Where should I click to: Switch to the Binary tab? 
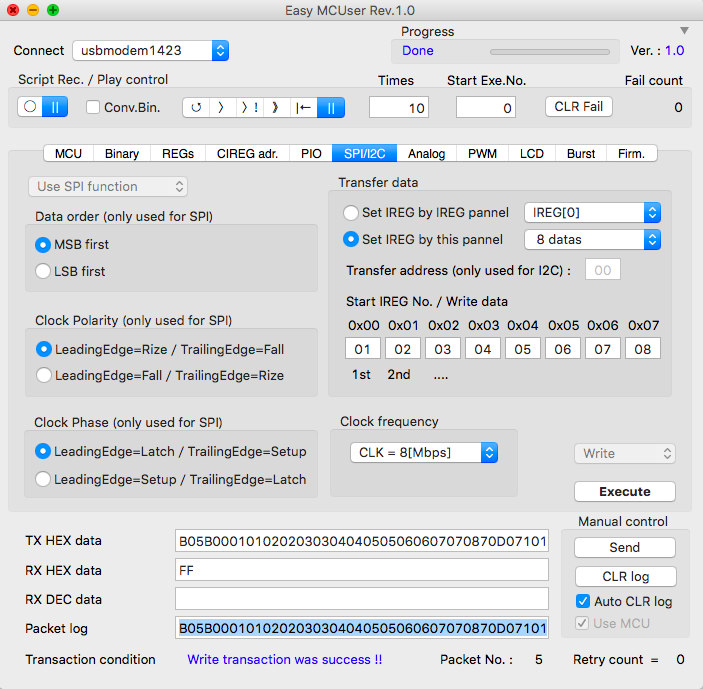click(x=122, y=153)
